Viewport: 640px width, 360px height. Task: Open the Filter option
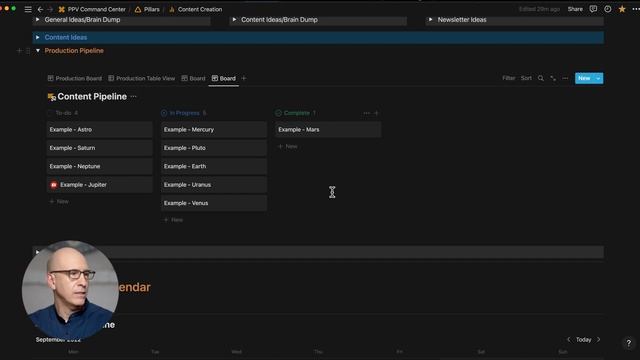tap(509, 78)
